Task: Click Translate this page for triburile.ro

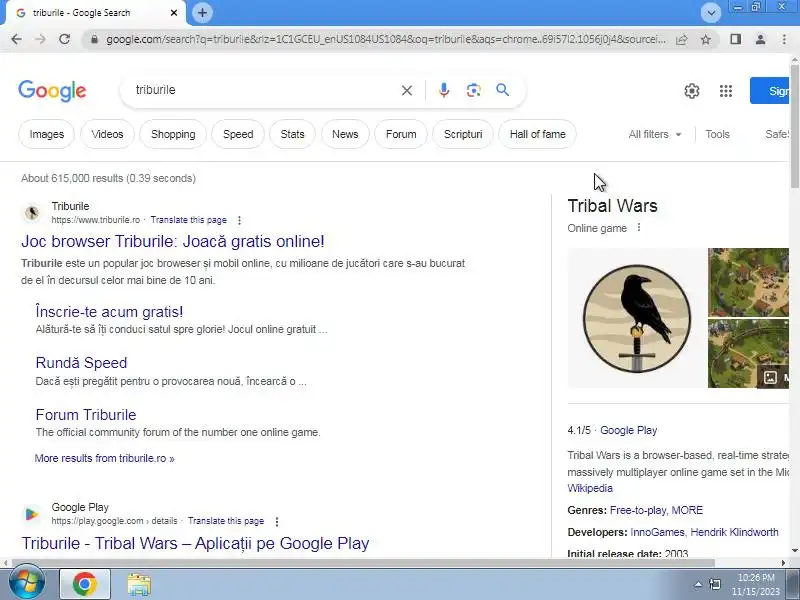Action: 188,220
